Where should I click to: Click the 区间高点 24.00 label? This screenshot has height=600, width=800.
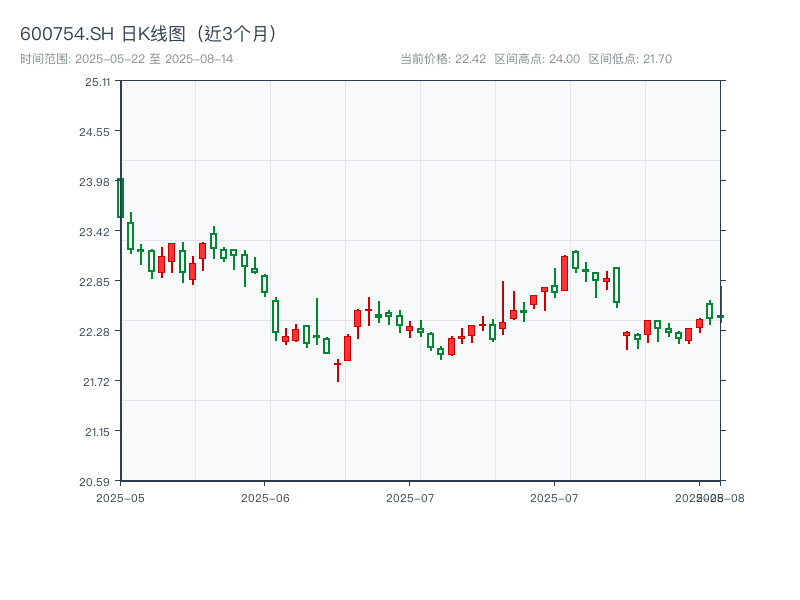pyautogui.click(x=537, y=59)
